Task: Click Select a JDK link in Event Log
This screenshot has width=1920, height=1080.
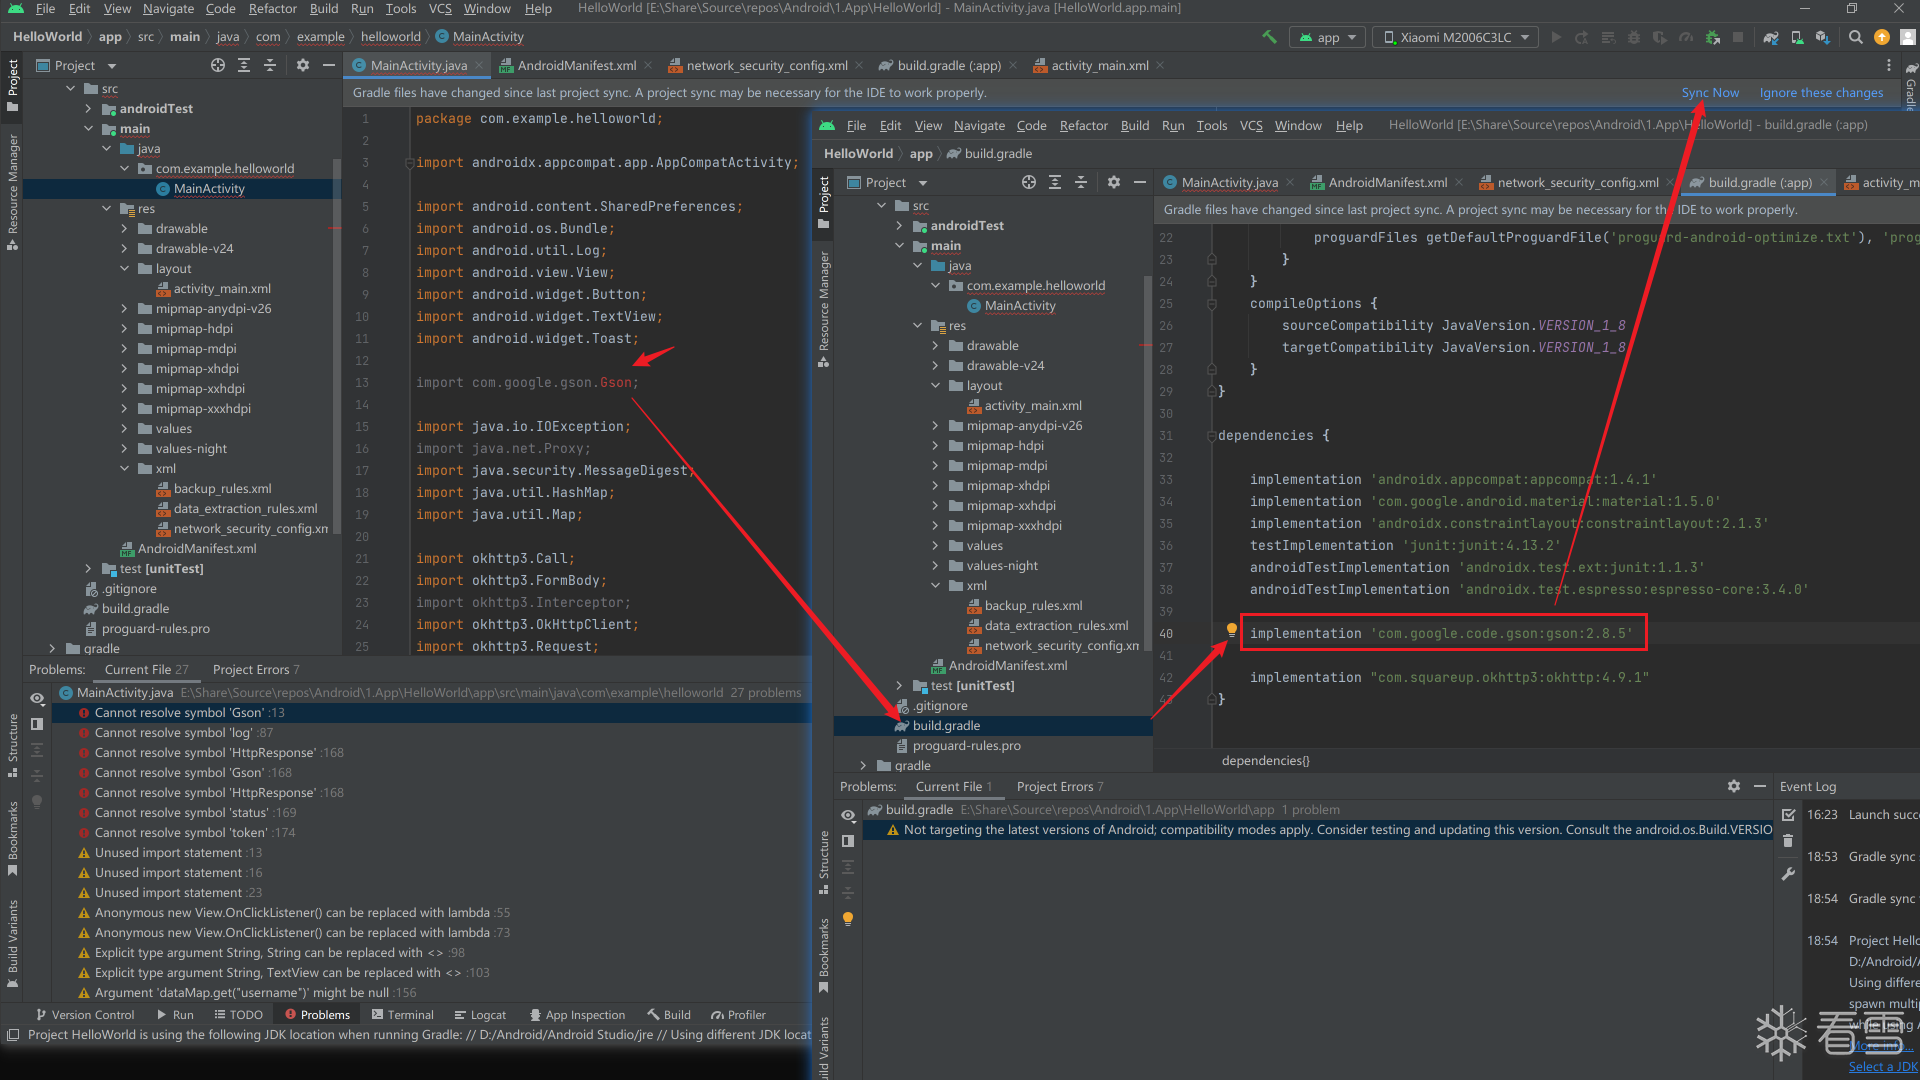Action: tap(1883, 1066)
